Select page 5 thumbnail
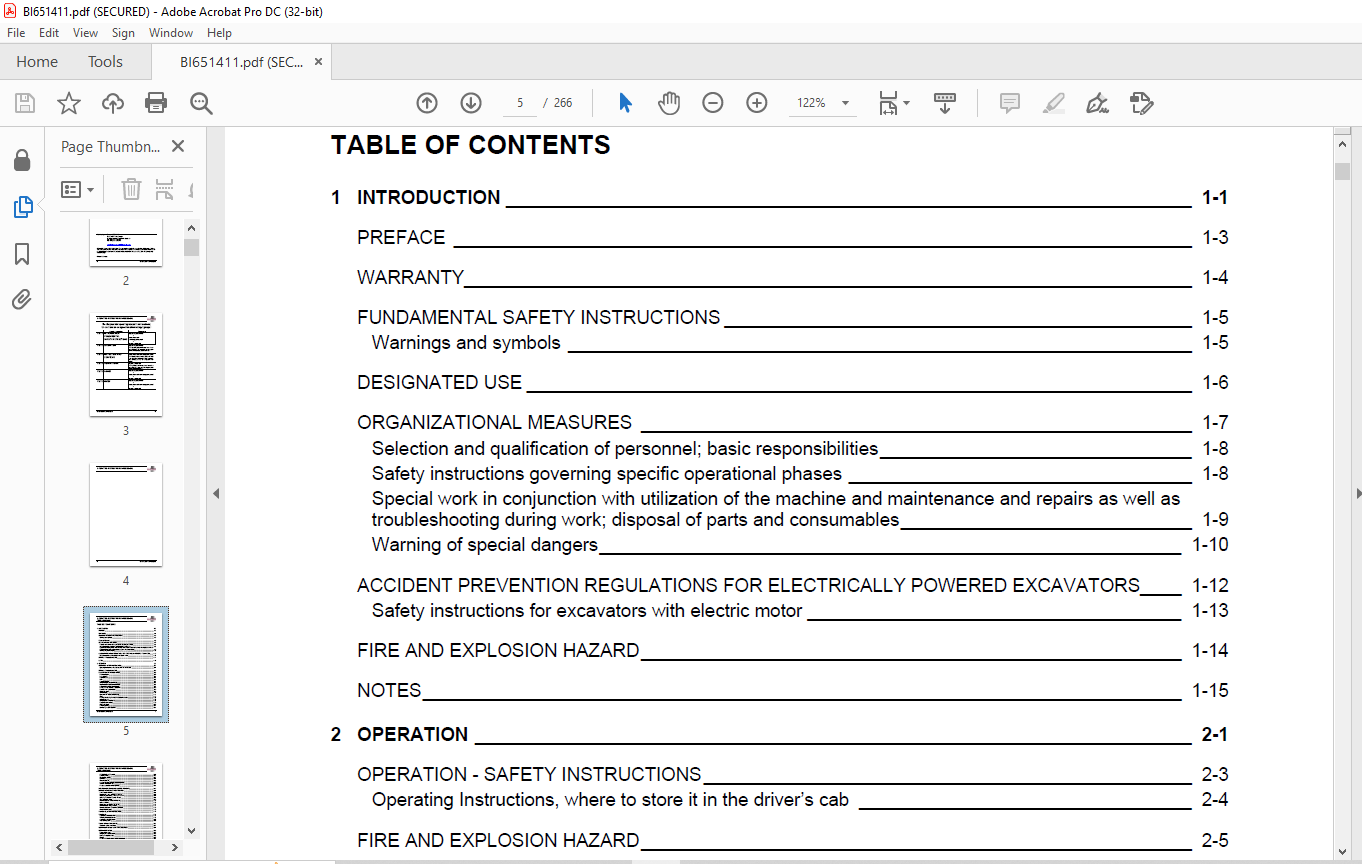Viewport: 1362px width, 864px height. pos(126,665)
